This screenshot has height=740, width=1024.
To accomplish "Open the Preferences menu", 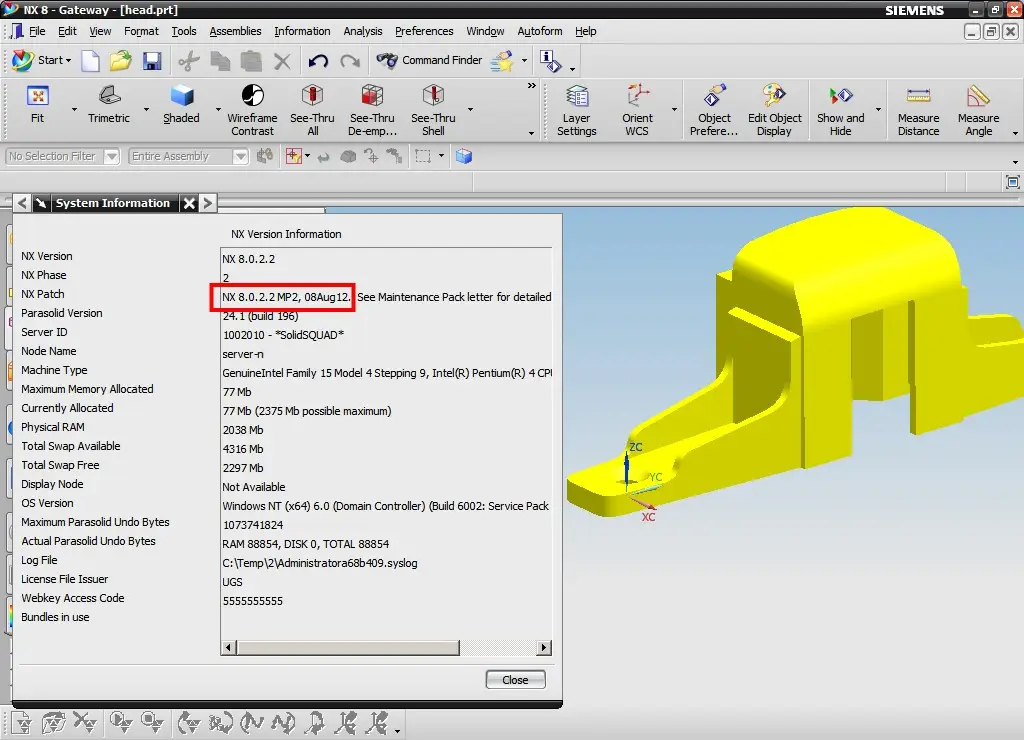I will click(x=424, y=31).
